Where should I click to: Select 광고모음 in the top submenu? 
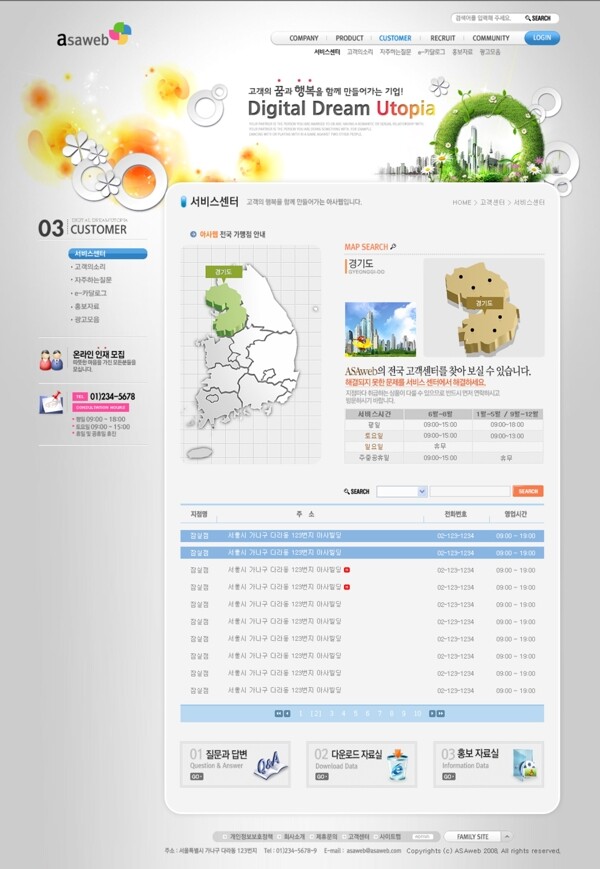[x=490, y=52]
